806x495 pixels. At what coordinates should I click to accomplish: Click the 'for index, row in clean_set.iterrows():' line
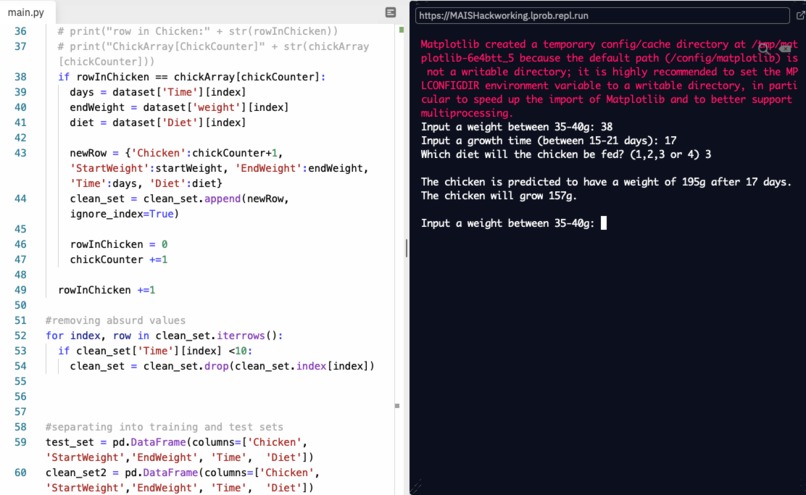click(x=164, y=336)
